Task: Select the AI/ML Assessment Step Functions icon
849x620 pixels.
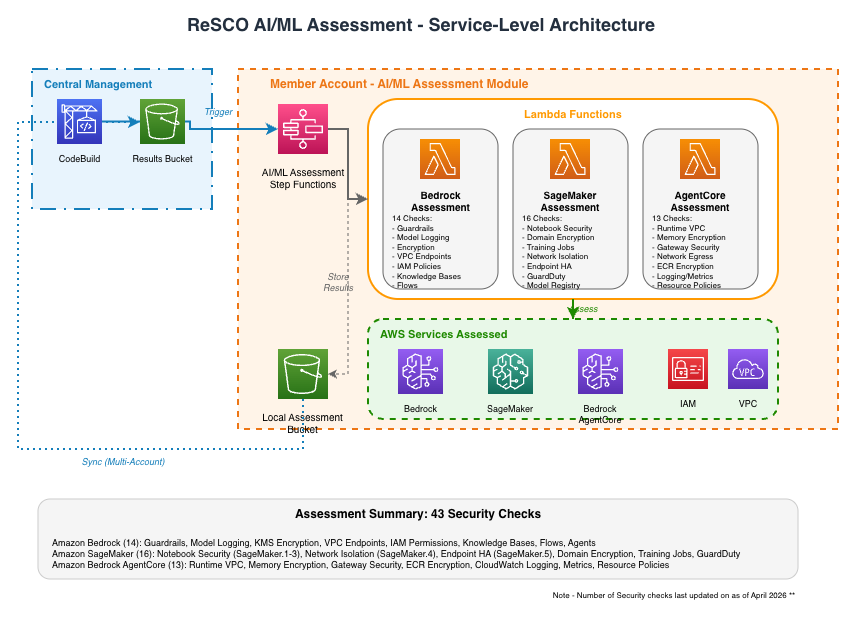Action: click(x=303, y=129)
